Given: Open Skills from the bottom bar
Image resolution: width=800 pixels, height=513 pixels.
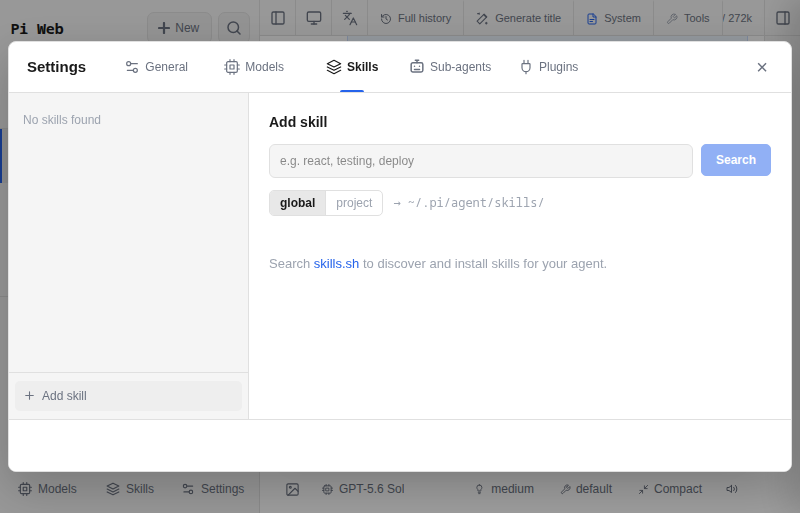Looking at the screenshot, I should coord(130,489).
